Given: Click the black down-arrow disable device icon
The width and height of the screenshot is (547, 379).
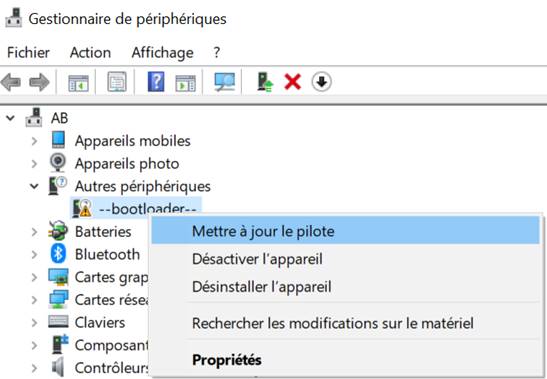Looking at the screenshot, I should pos(321,82).
